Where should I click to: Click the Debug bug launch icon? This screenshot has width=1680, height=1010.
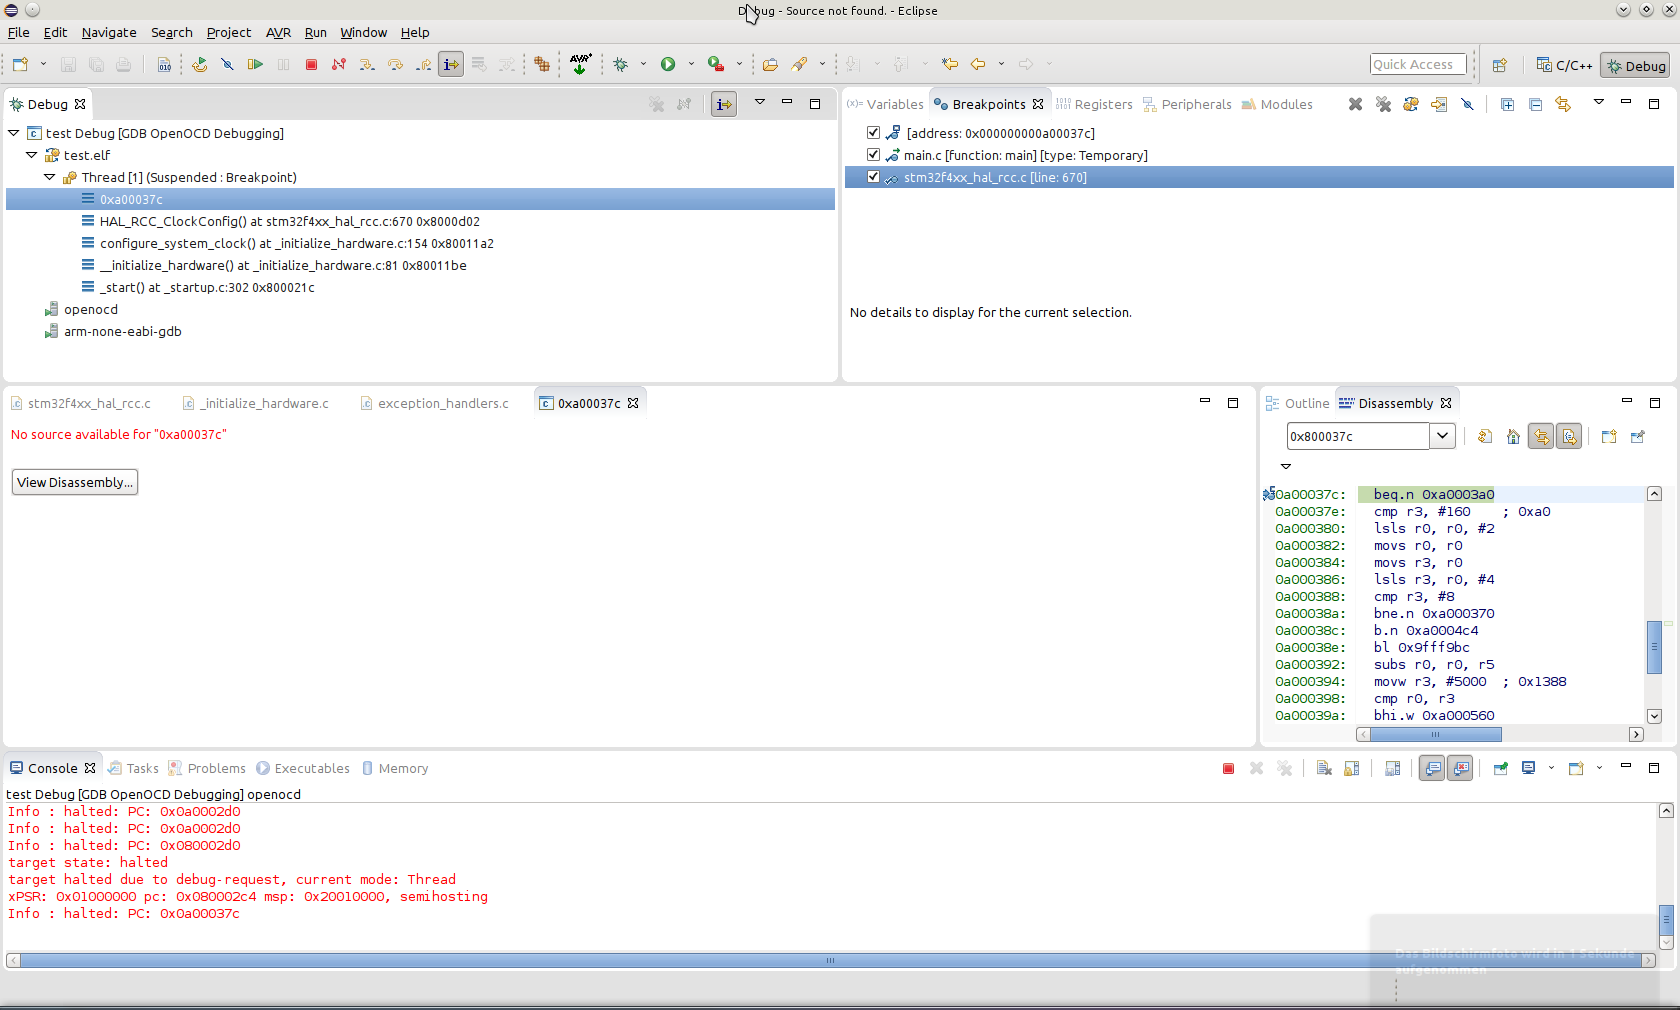[621, 64]
